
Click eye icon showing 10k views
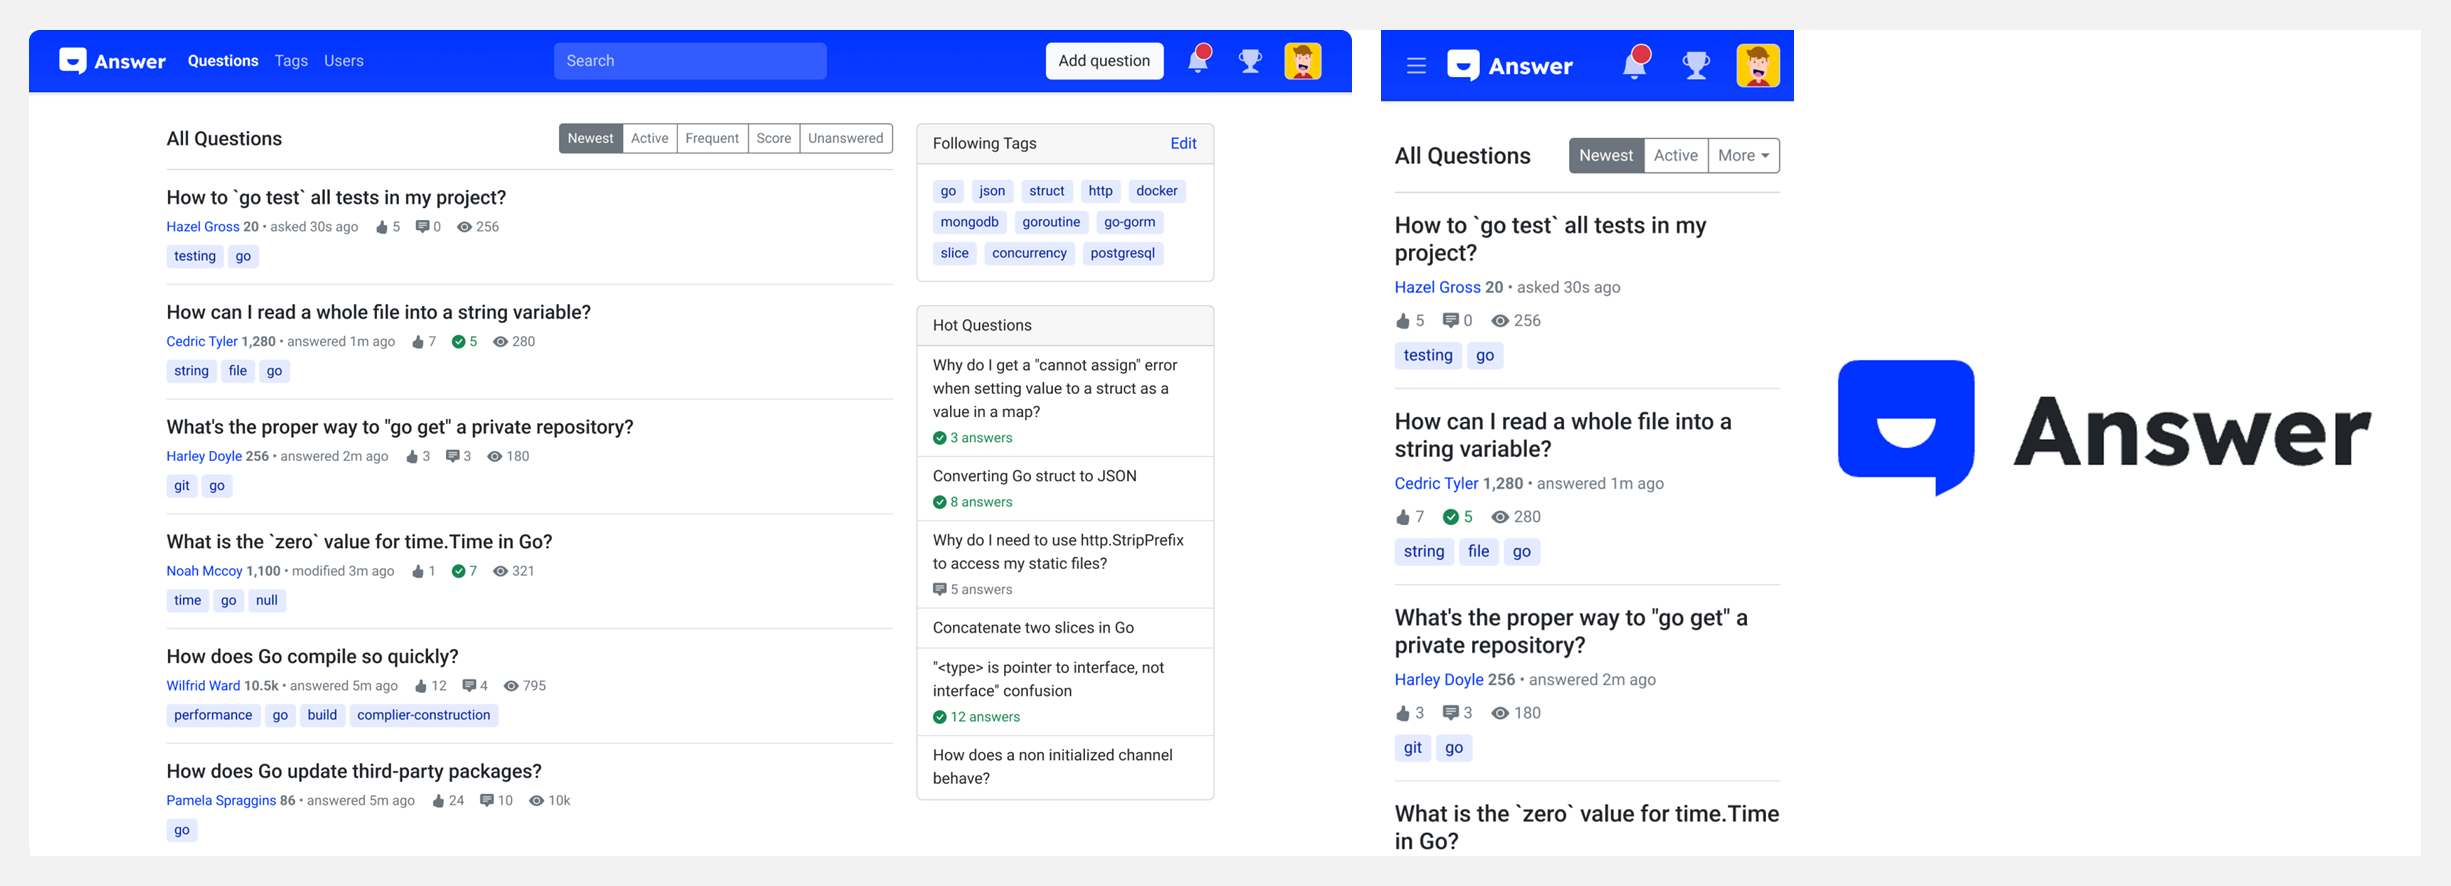click(x=536, y=801)
